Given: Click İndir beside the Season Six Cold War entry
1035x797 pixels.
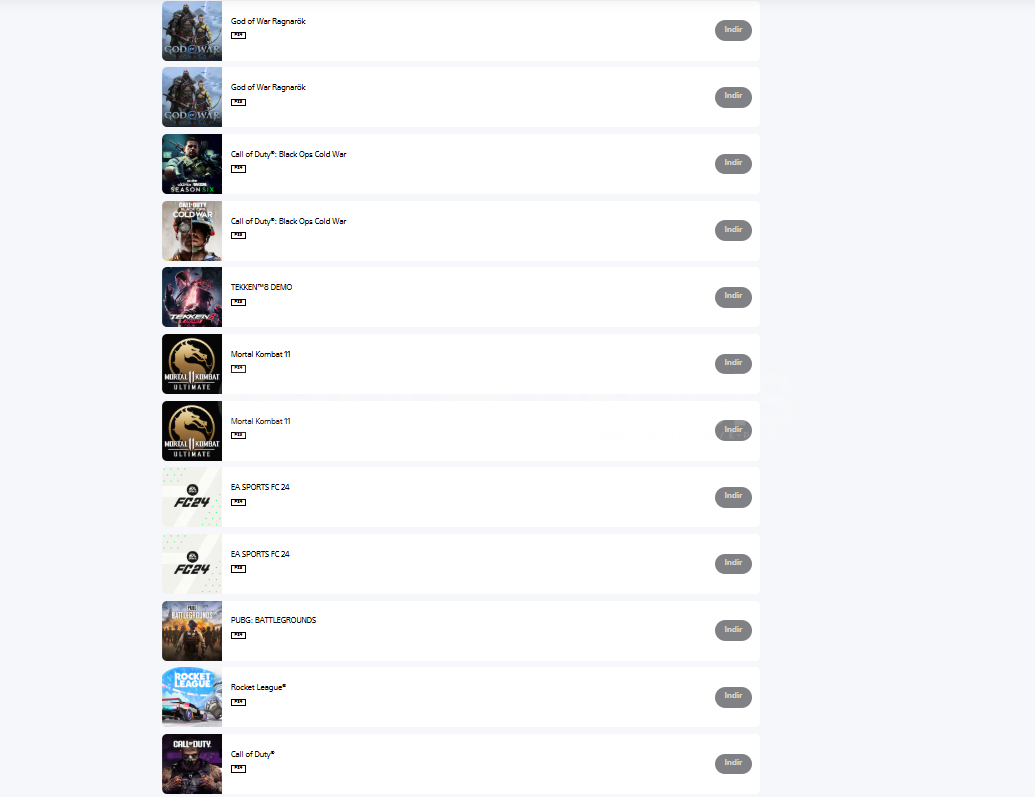Looking at the screenshot, I should click(733, 163).
